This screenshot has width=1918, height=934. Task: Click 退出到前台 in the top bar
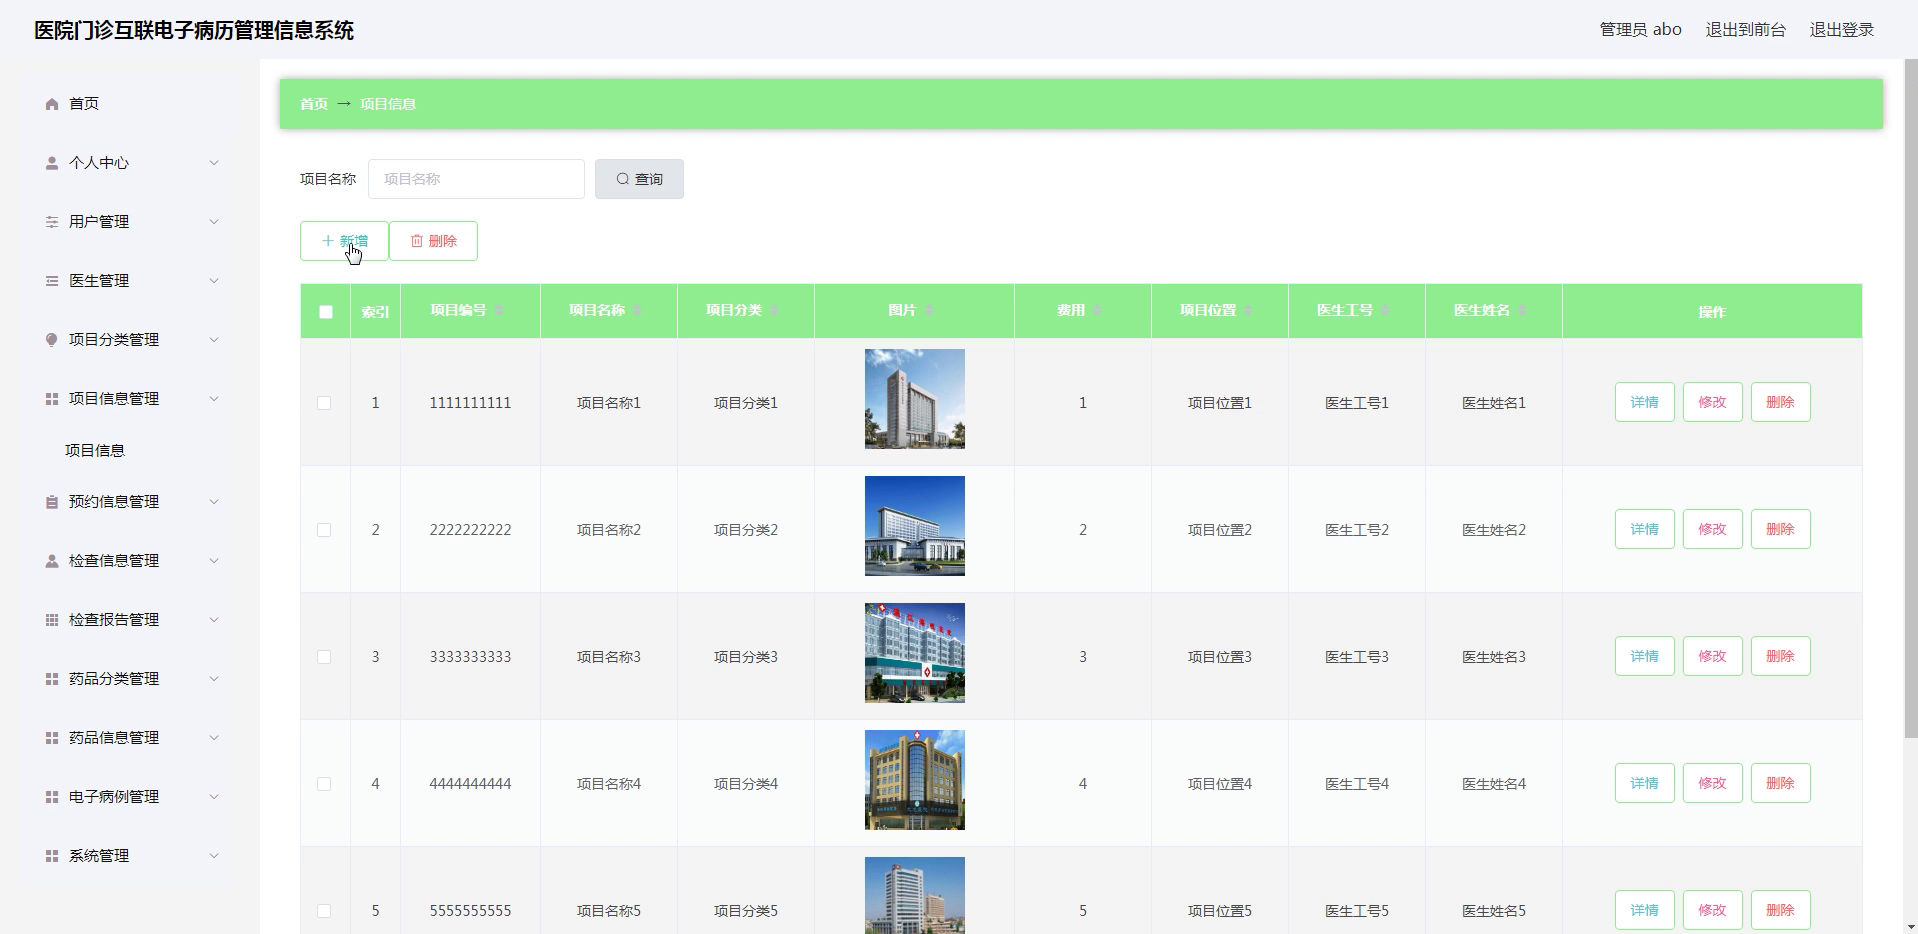point(1745,30)
